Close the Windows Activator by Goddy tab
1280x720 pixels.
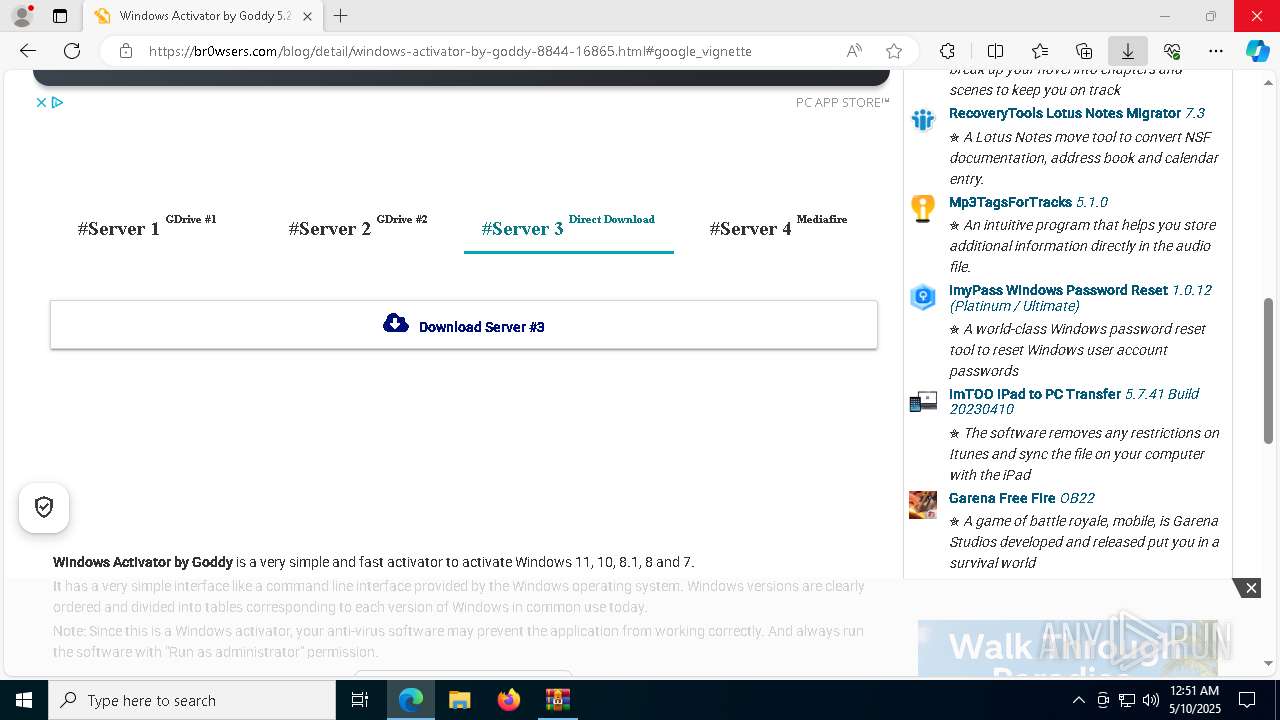[x=307, y=16]
